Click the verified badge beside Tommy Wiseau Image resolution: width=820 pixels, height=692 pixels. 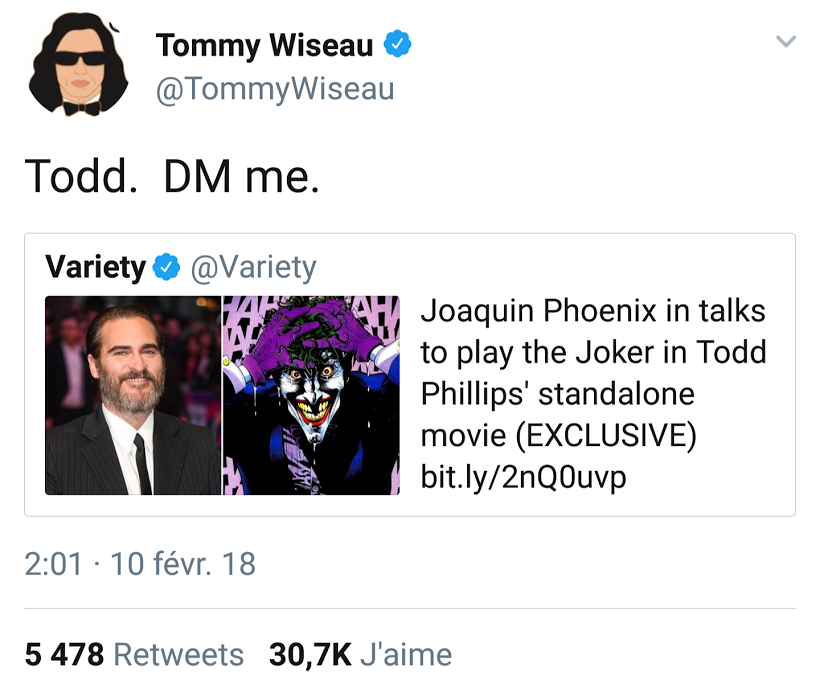coord(399,45)
